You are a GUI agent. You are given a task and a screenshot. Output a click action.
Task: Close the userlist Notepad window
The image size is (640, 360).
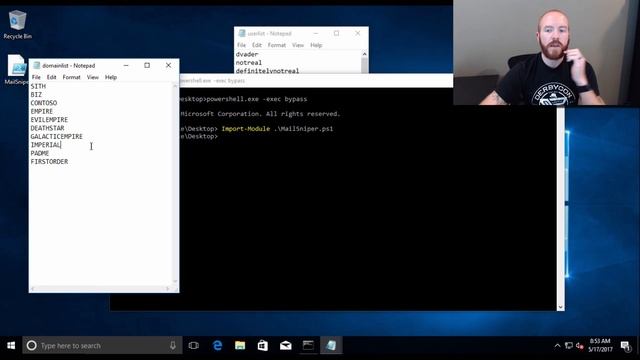pyautogui.click(x=358, y=33)
